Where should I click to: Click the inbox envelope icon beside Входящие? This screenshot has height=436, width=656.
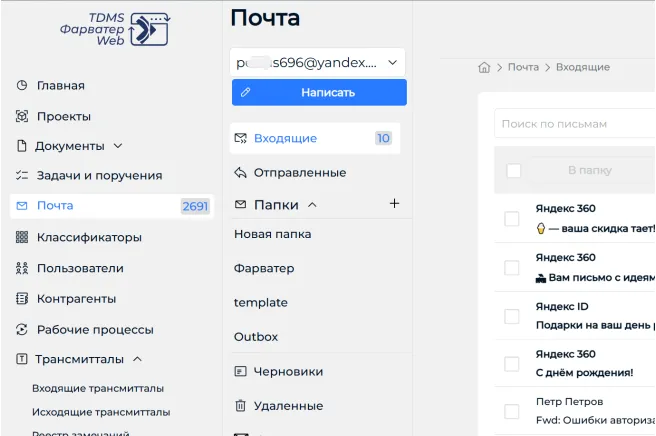tap(241, 138)
